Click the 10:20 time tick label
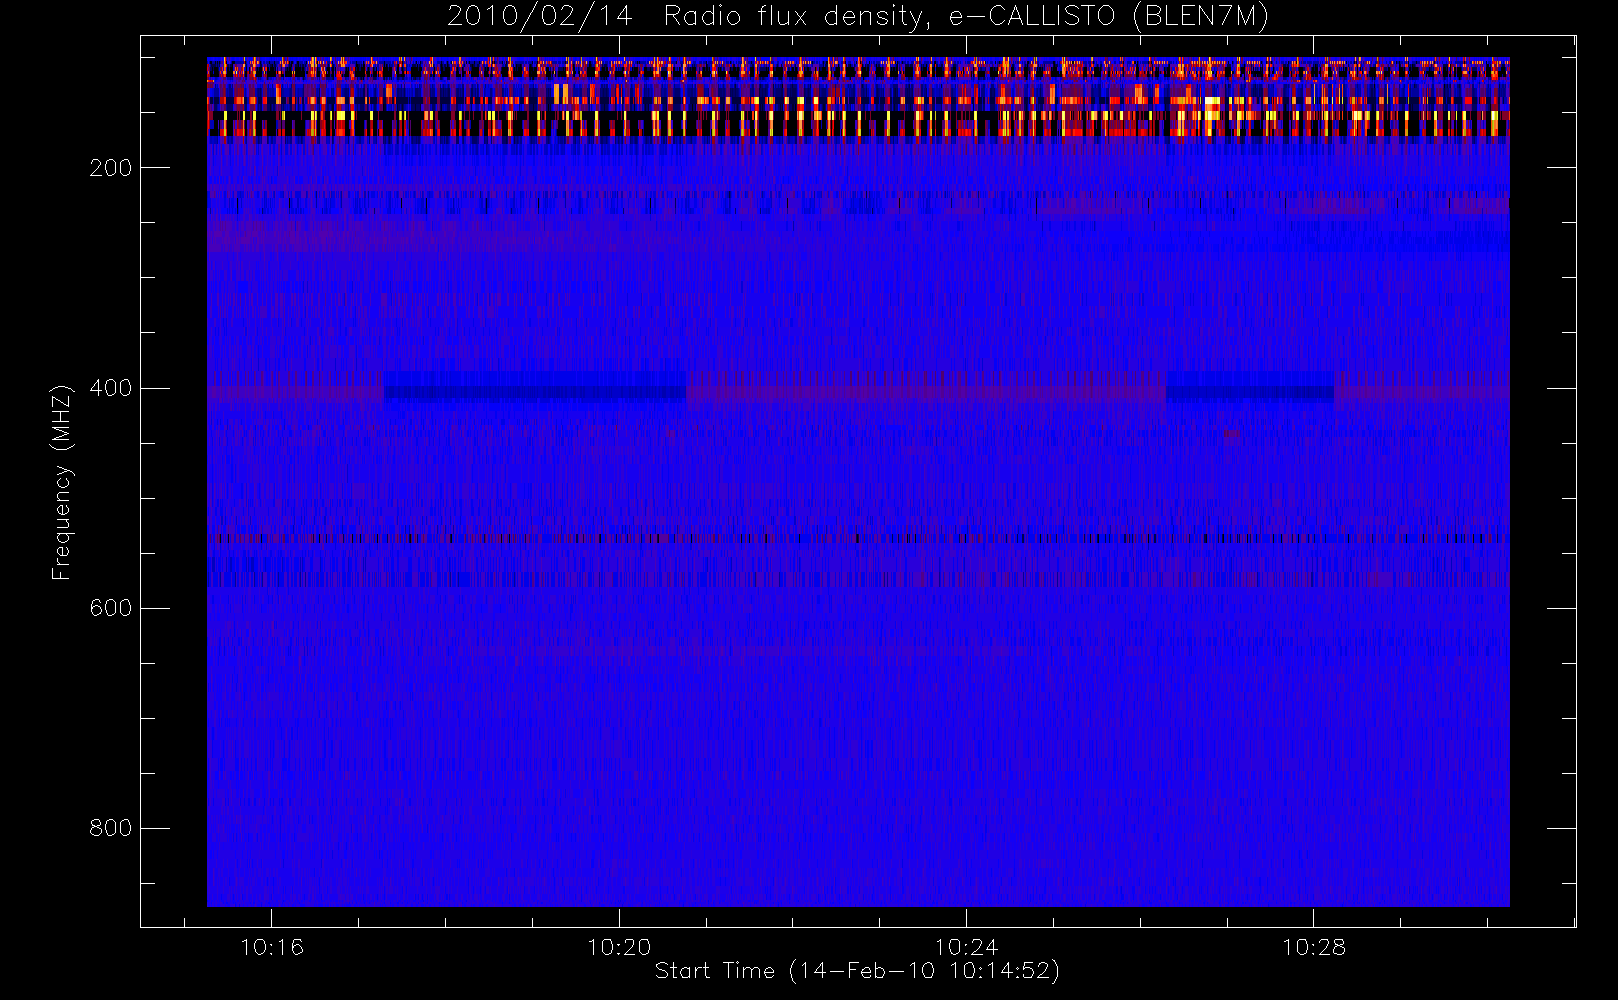 [619, 946]
